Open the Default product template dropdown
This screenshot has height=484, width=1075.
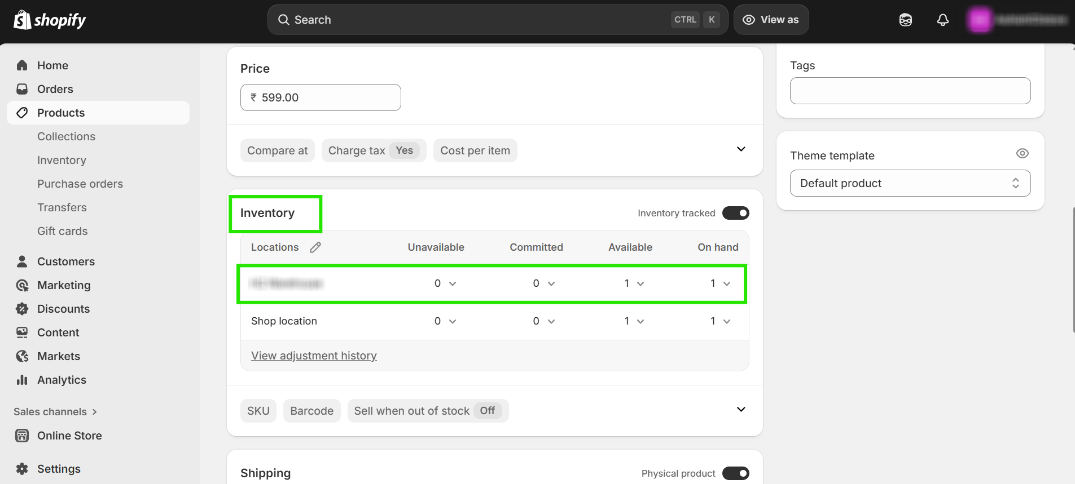[910, 183]
